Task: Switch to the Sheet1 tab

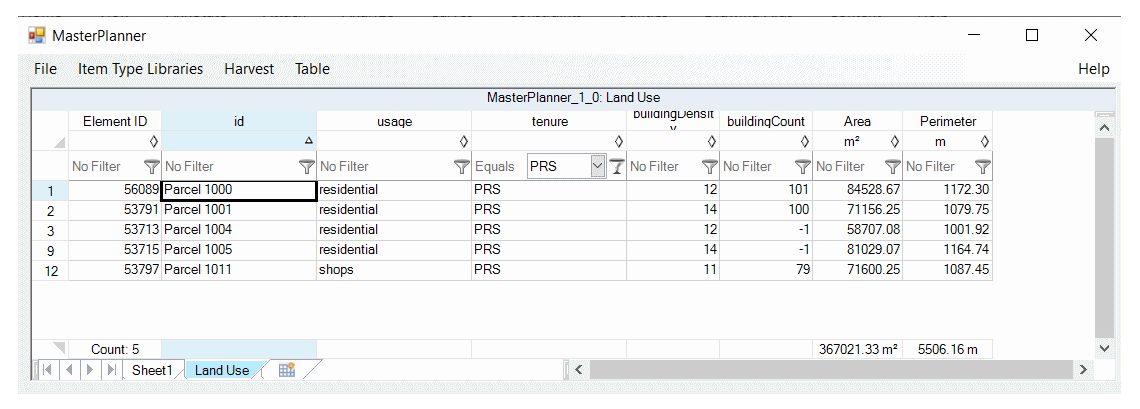Action: [x=152, y=370]
